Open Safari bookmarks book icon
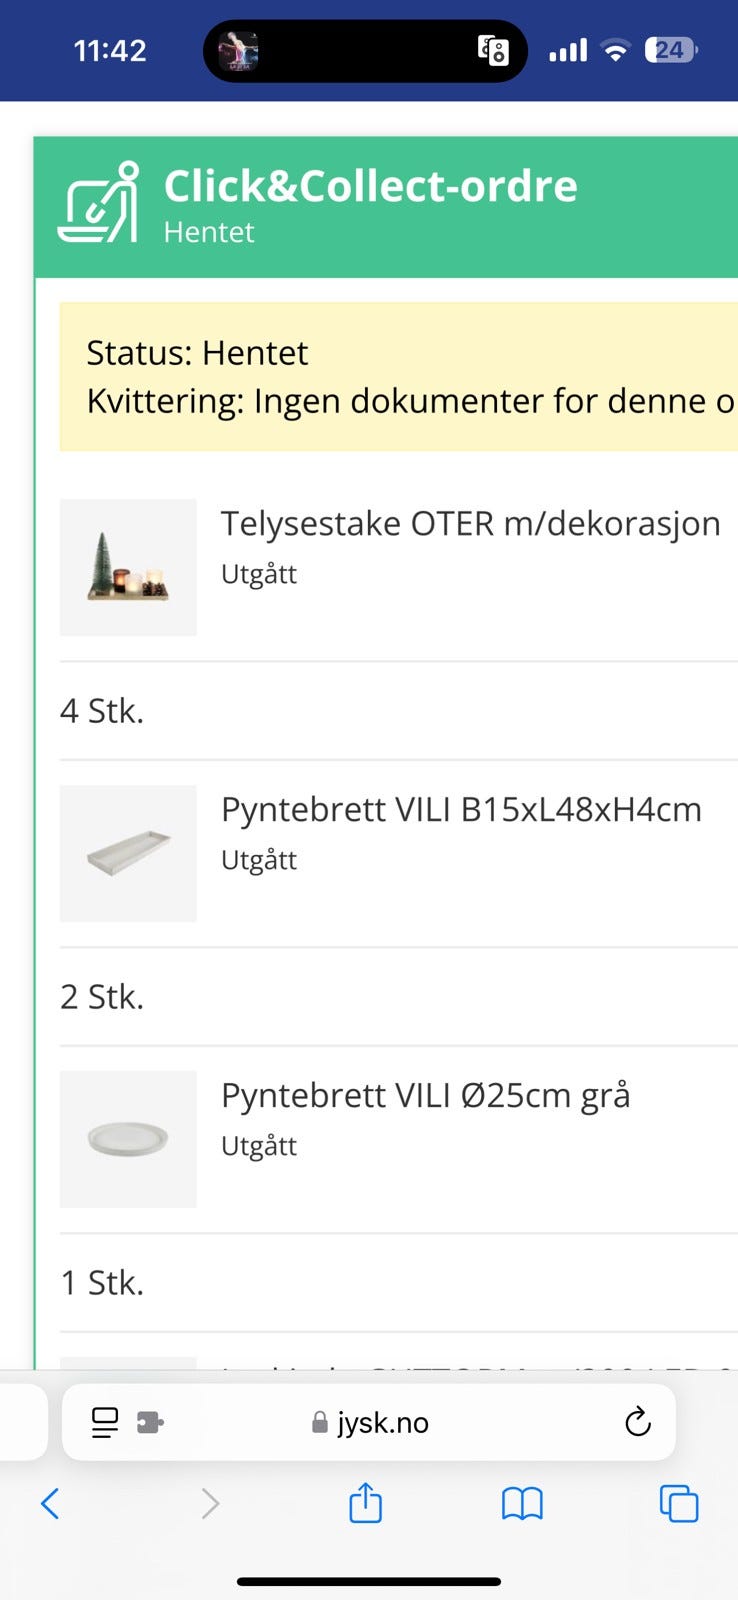The image size is (738, 1600). tap(522, 1503)
